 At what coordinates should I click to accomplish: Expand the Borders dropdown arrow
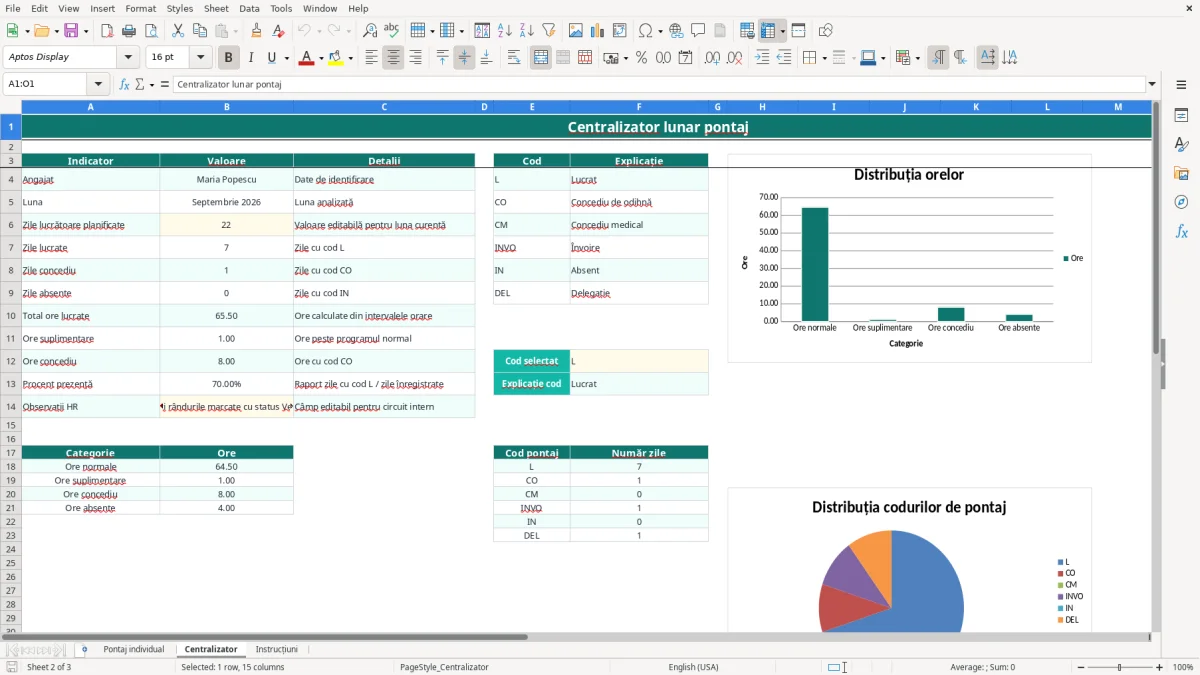pyautogui.click(x=823, y=58)
